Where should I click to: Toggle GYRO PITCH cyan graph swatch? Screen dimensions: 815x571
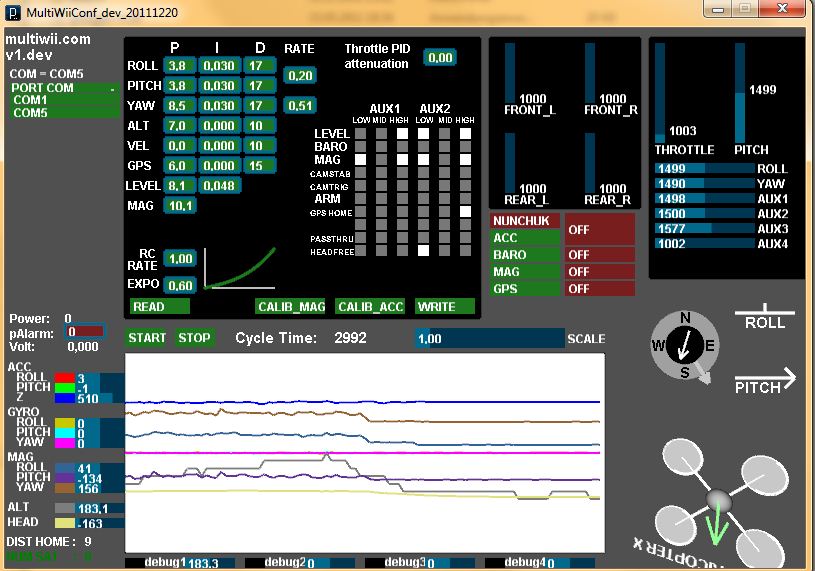[65, 433]
